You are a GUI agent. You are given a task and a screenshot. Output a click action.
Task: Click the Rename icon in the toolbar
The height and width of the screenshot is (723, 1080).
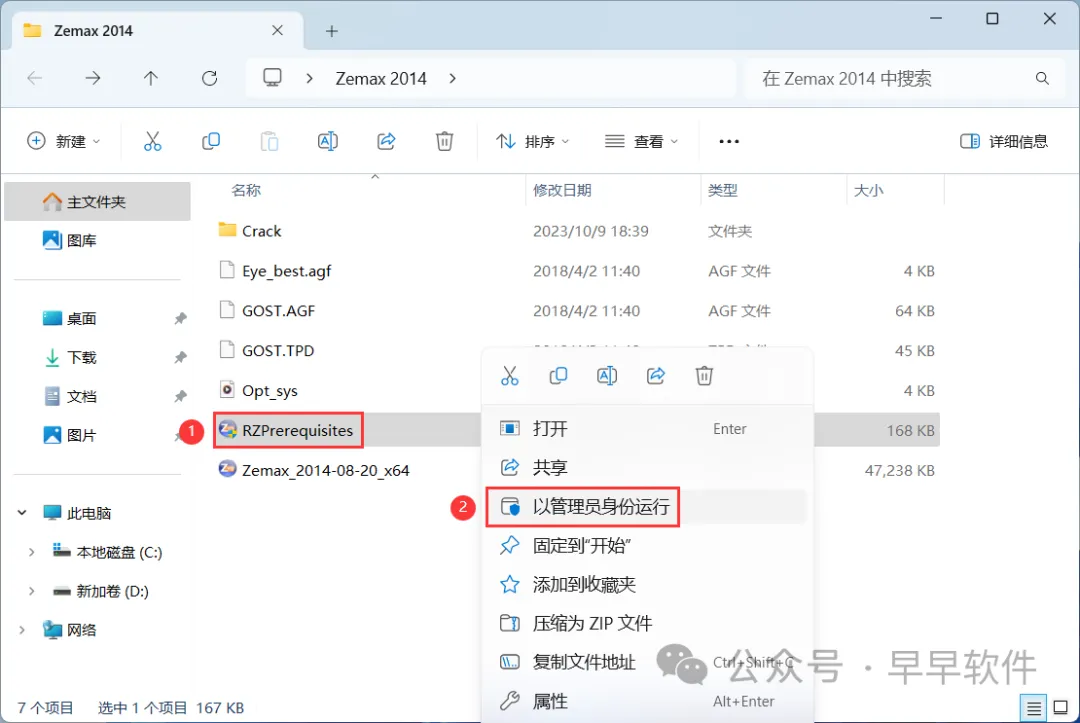[328, 141]
